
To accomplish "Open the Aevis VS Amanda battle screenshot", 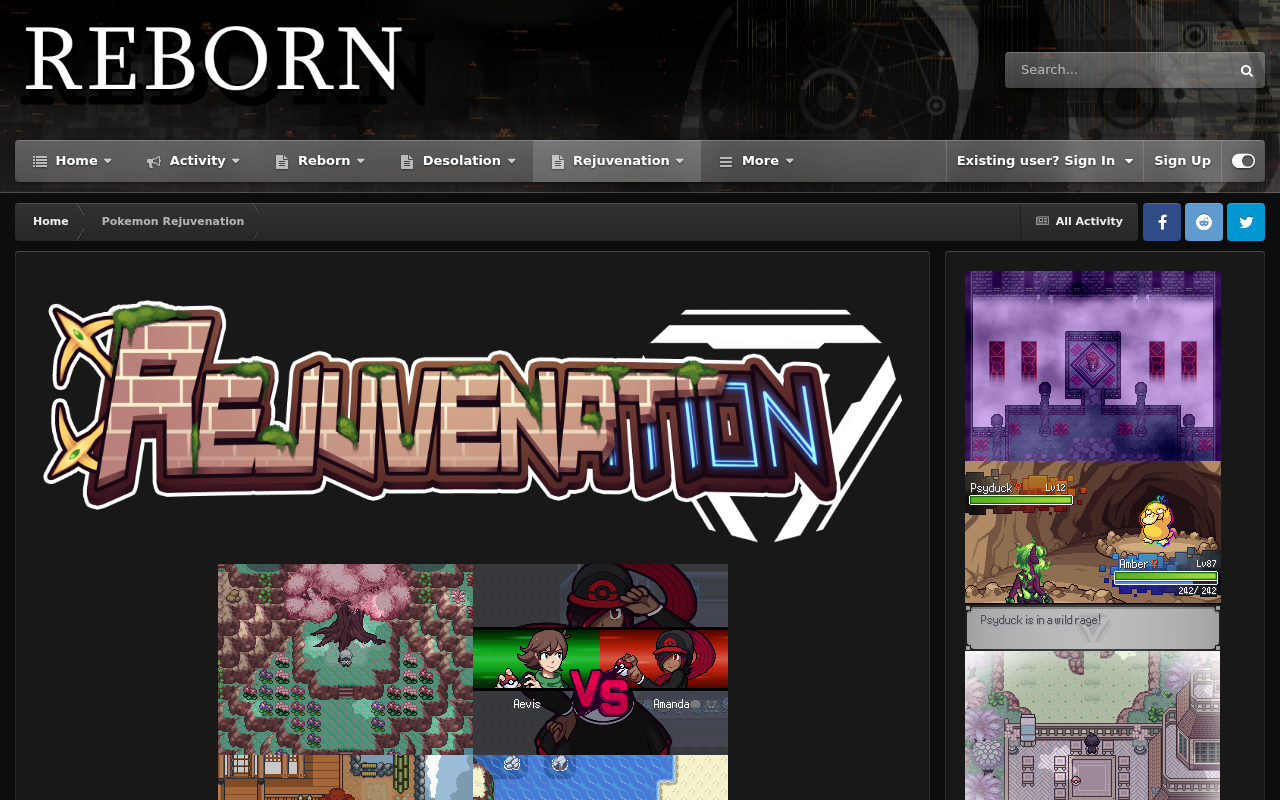I will (x=600, y=659).
